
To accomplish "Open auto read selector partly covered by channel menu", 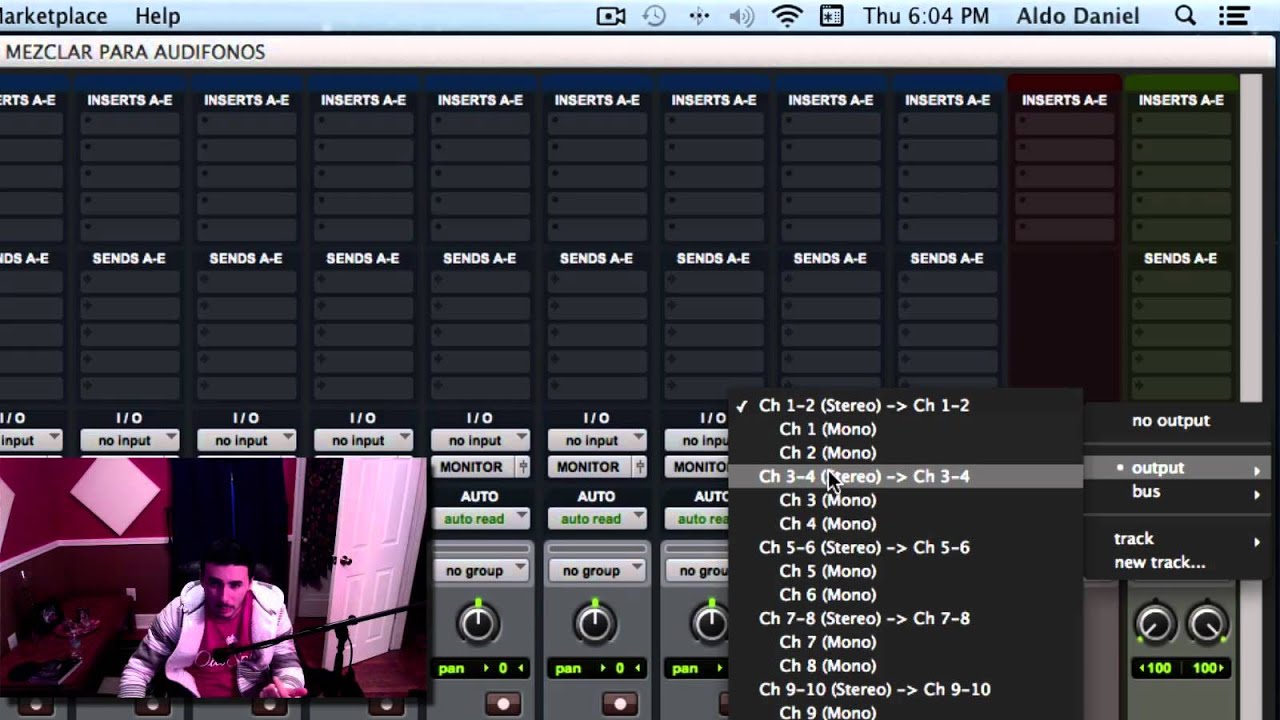I will point(697,519).
